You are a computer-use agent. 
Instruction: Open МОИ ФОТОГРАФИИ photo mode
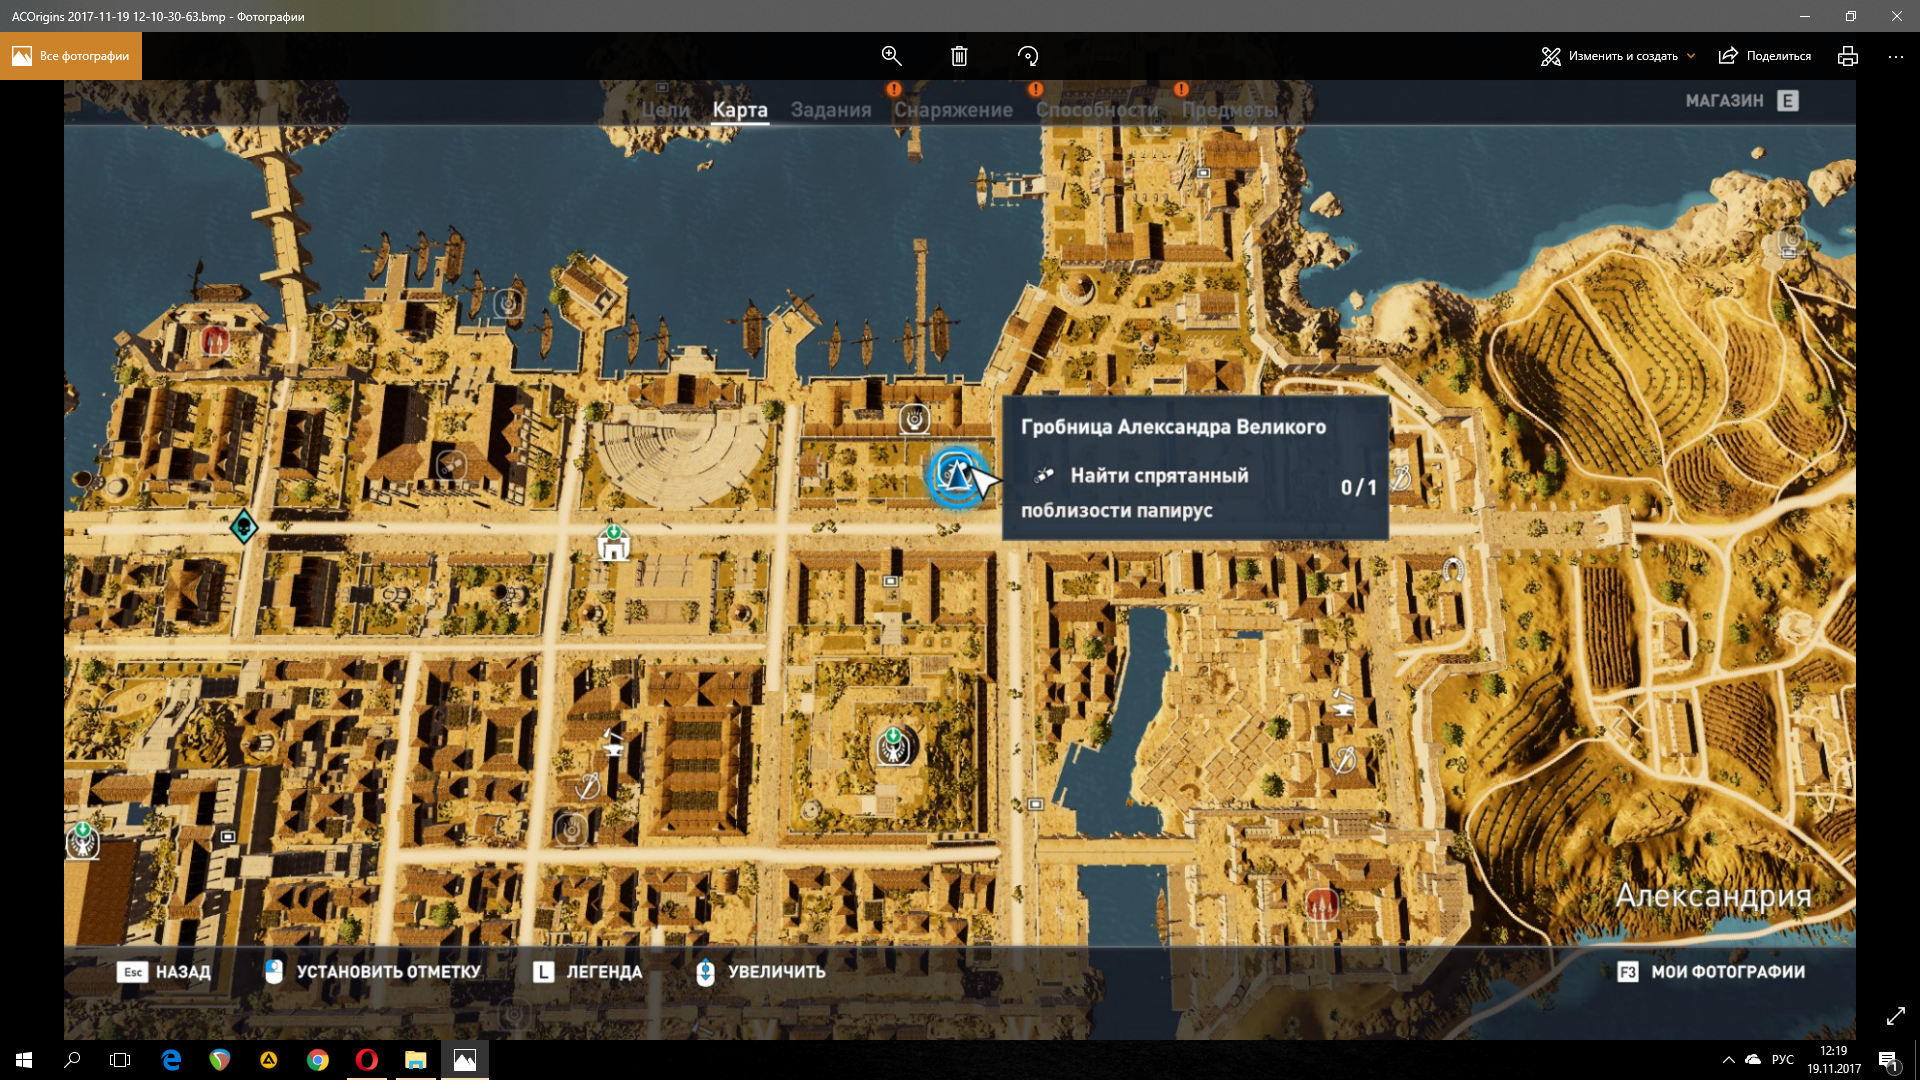(x=1711, y=972)
